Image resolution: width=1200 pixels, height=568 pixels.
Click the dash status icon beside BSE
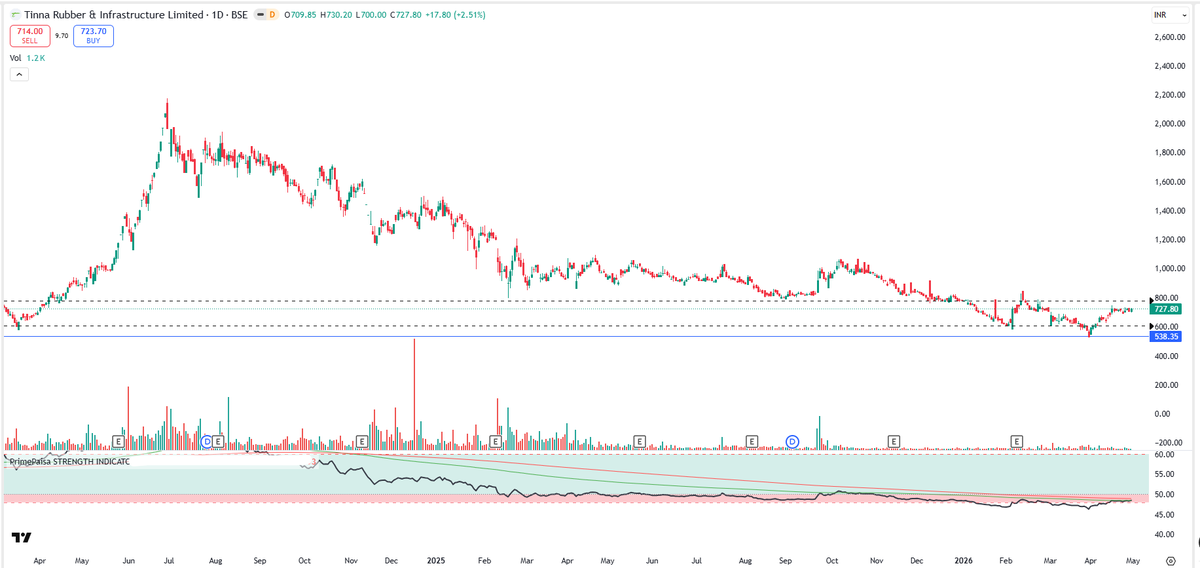coord(260,15)
